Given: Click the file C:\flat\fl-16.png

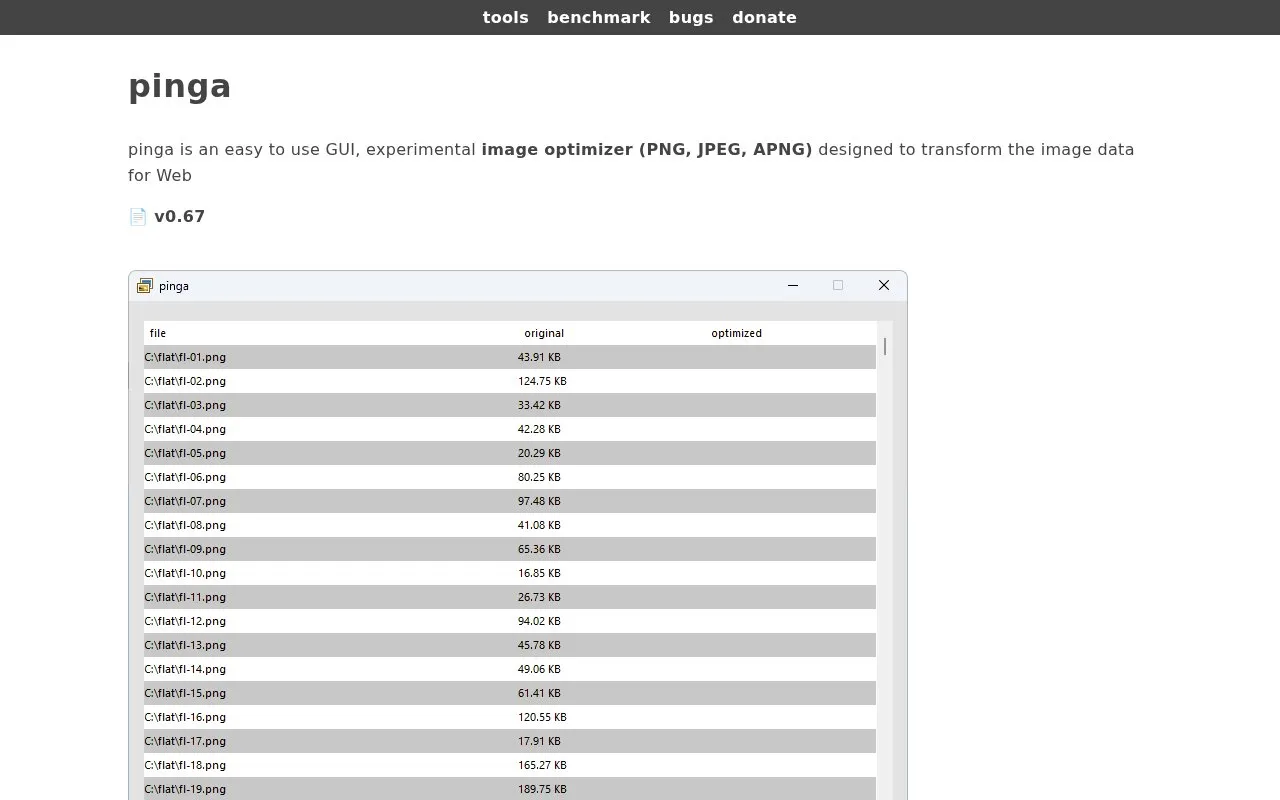Looking at the screenshot, I should click(x=510, y=717).
